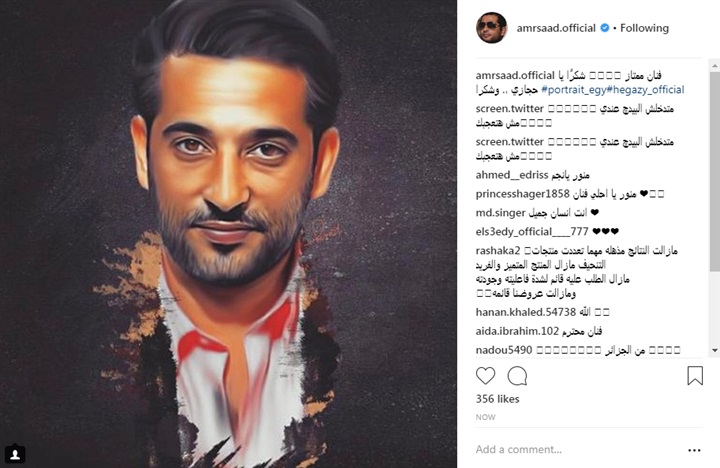The image size is (720, 468).
Task: Open amrsaad.official username in header
Action: click(x=556, y=28)
